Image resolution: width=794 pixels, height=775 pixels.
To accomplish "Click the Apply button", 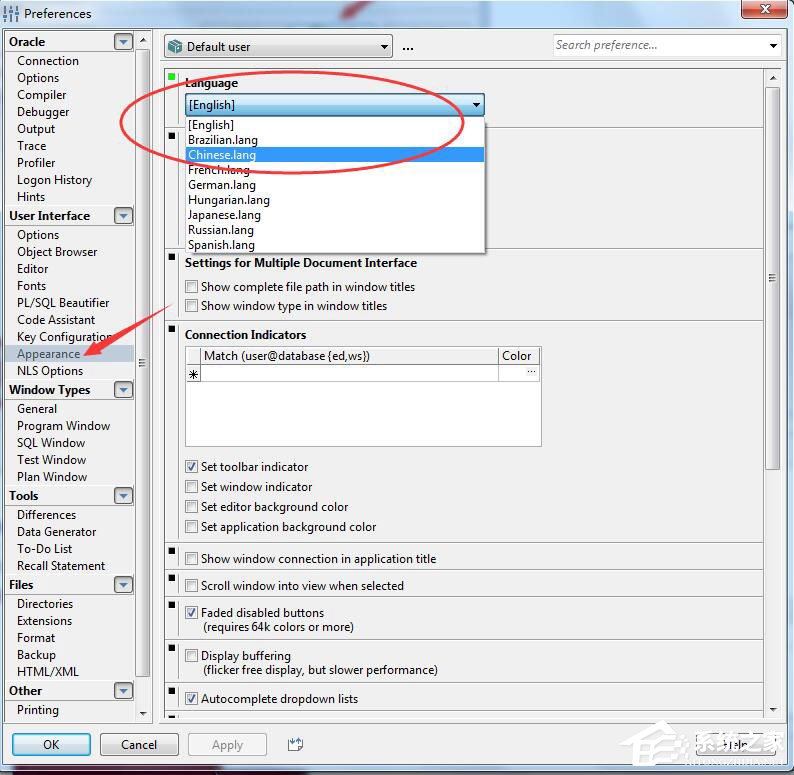I will coord(227,744).
